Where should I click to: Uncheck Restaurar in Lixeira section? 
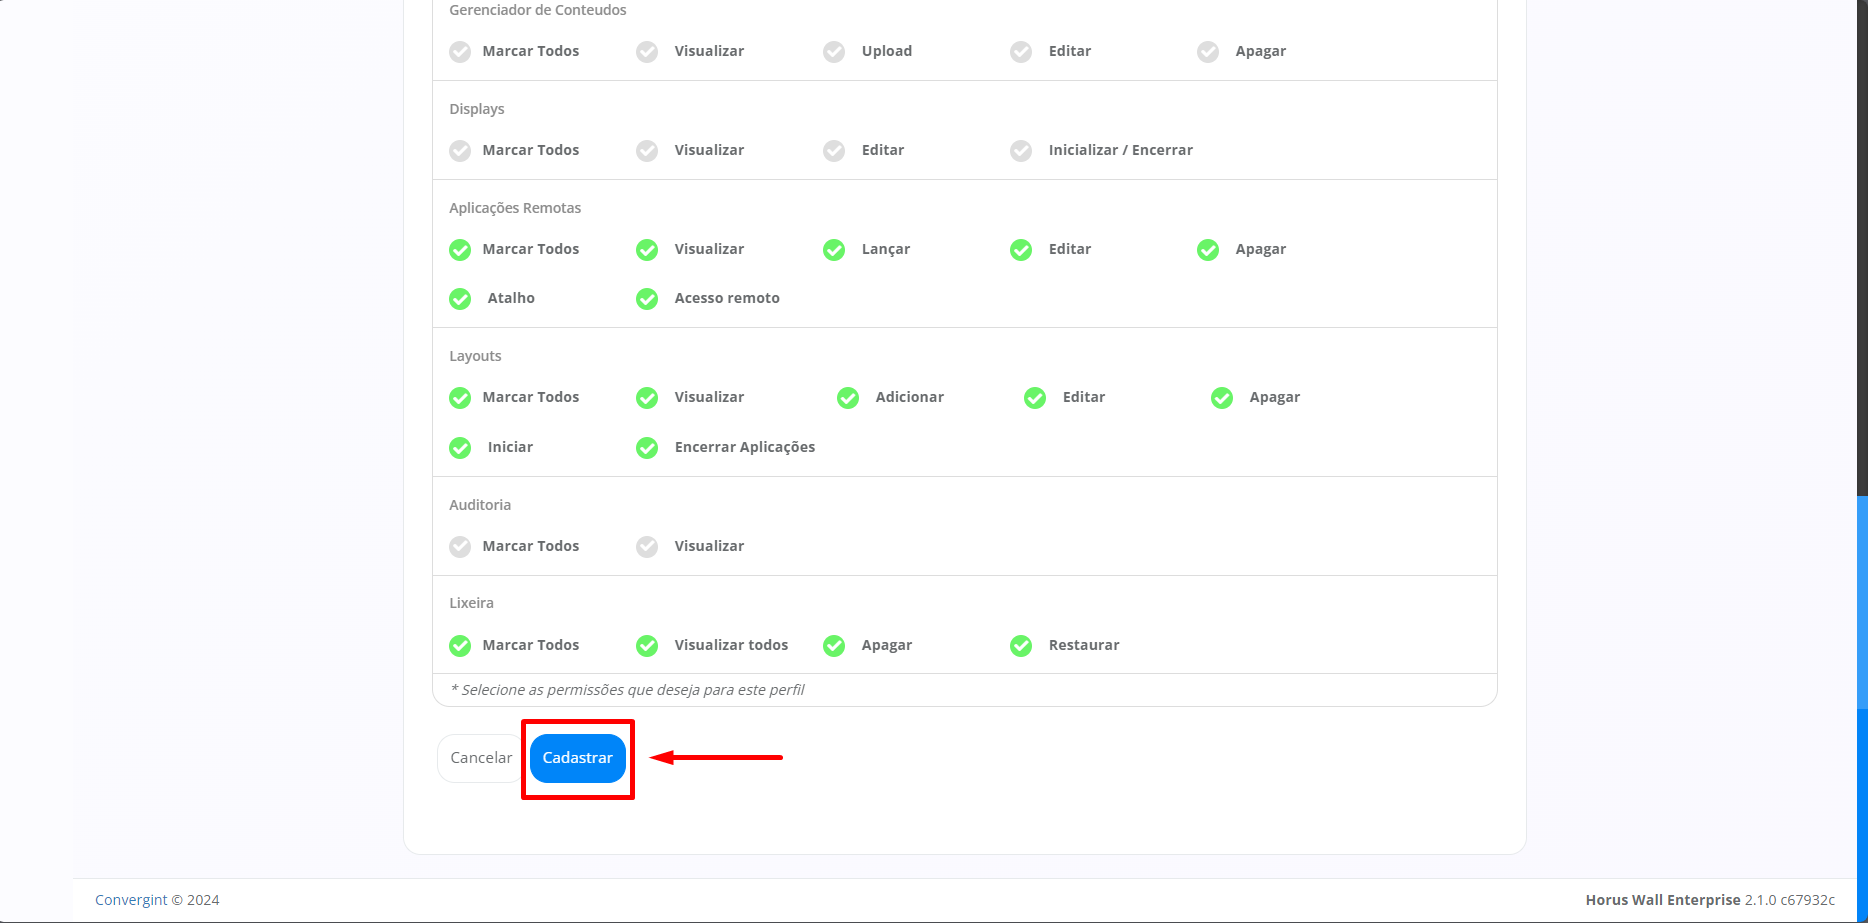click(x=1021, y=646)
